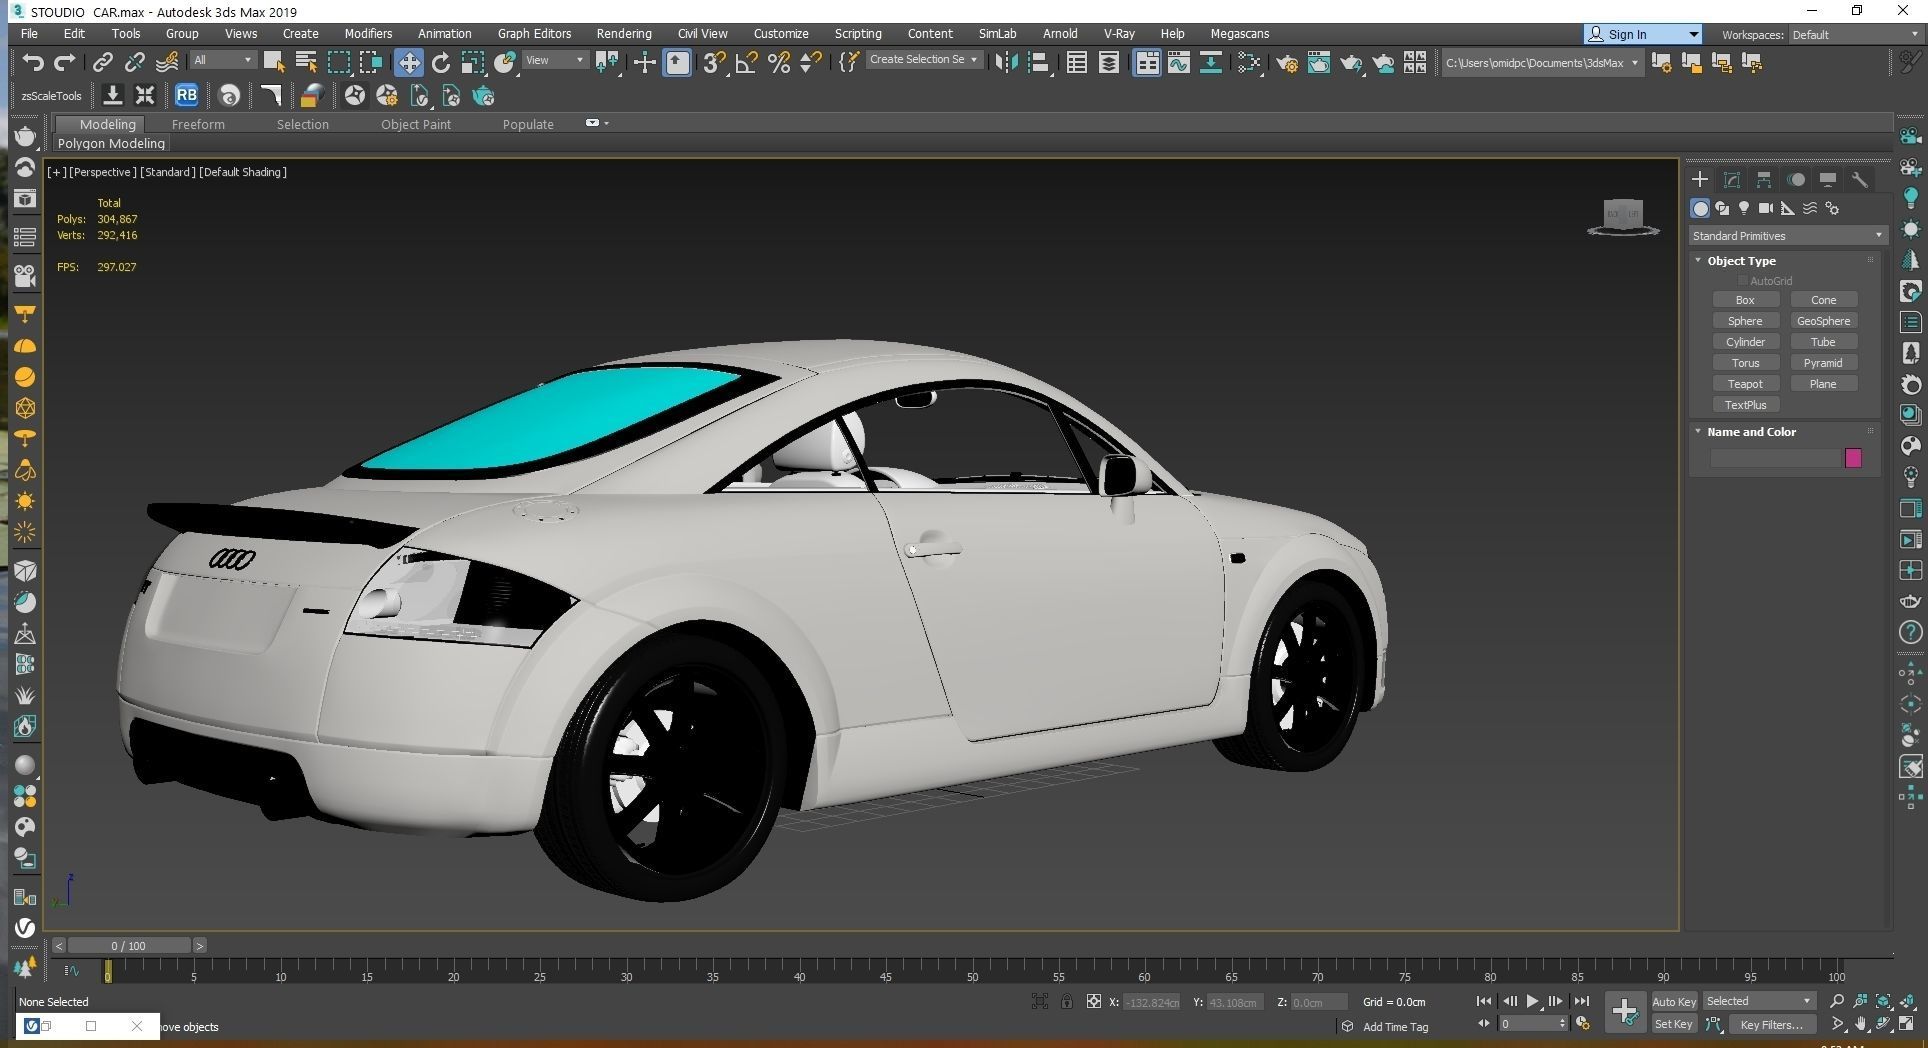This screenshot has width=1928, height=1048.
Task: Toggle Percent Snap on
Action: [x=779, y=63]
